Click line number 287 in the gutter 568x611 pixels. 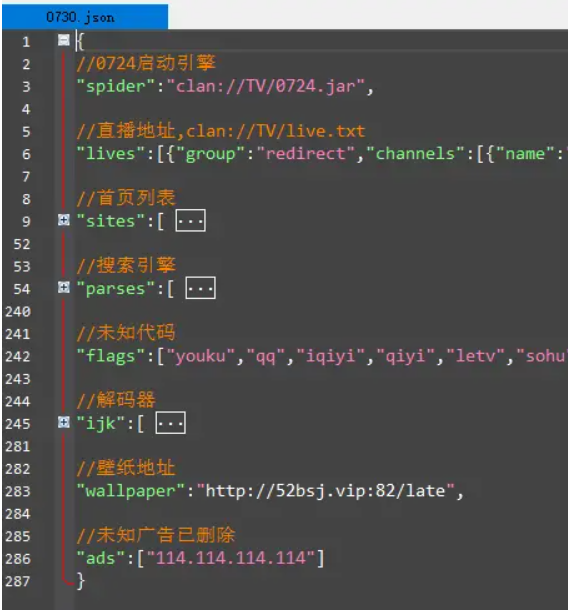18,581
